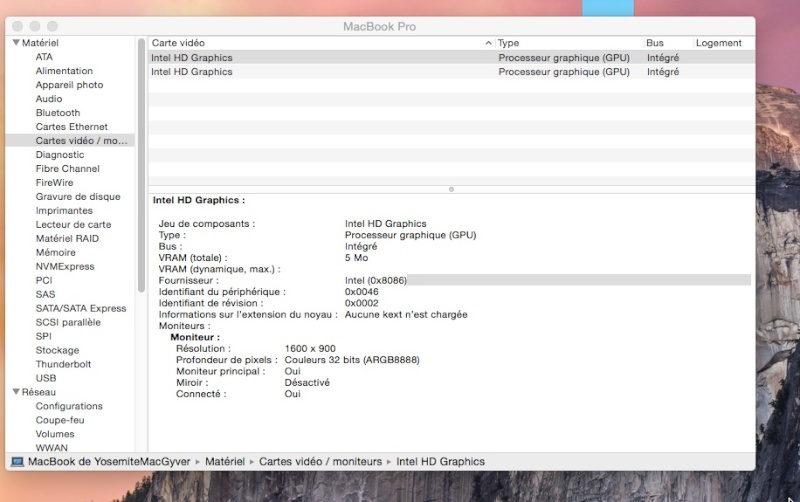Select SPI in the sidebar

(x=43, y=336)
